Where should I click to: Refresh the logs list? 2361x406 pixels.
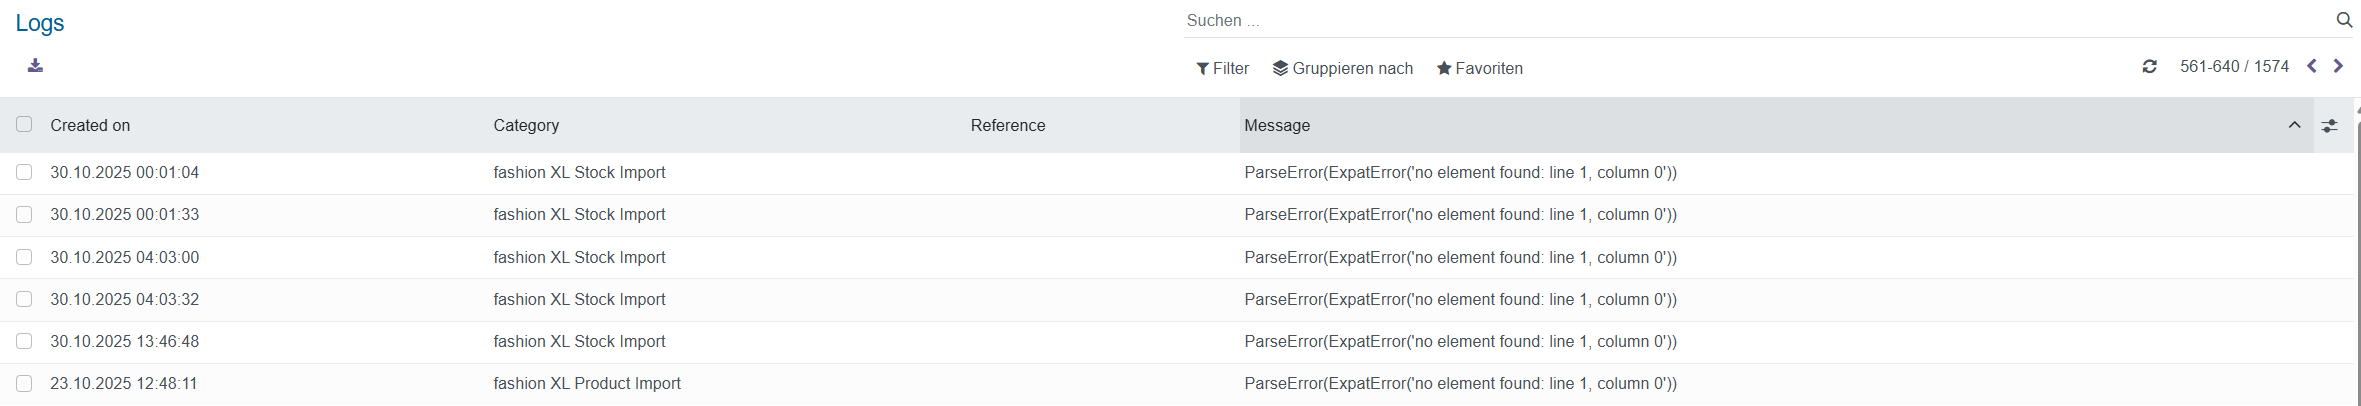[x=2149, y=67]
